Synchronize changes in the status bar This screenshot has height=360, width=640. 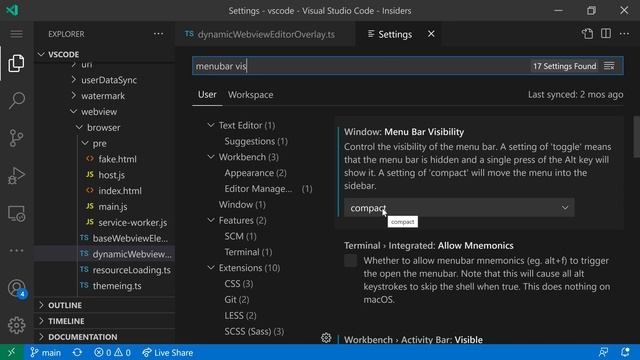pyautogui.click(x=77, y=352)
